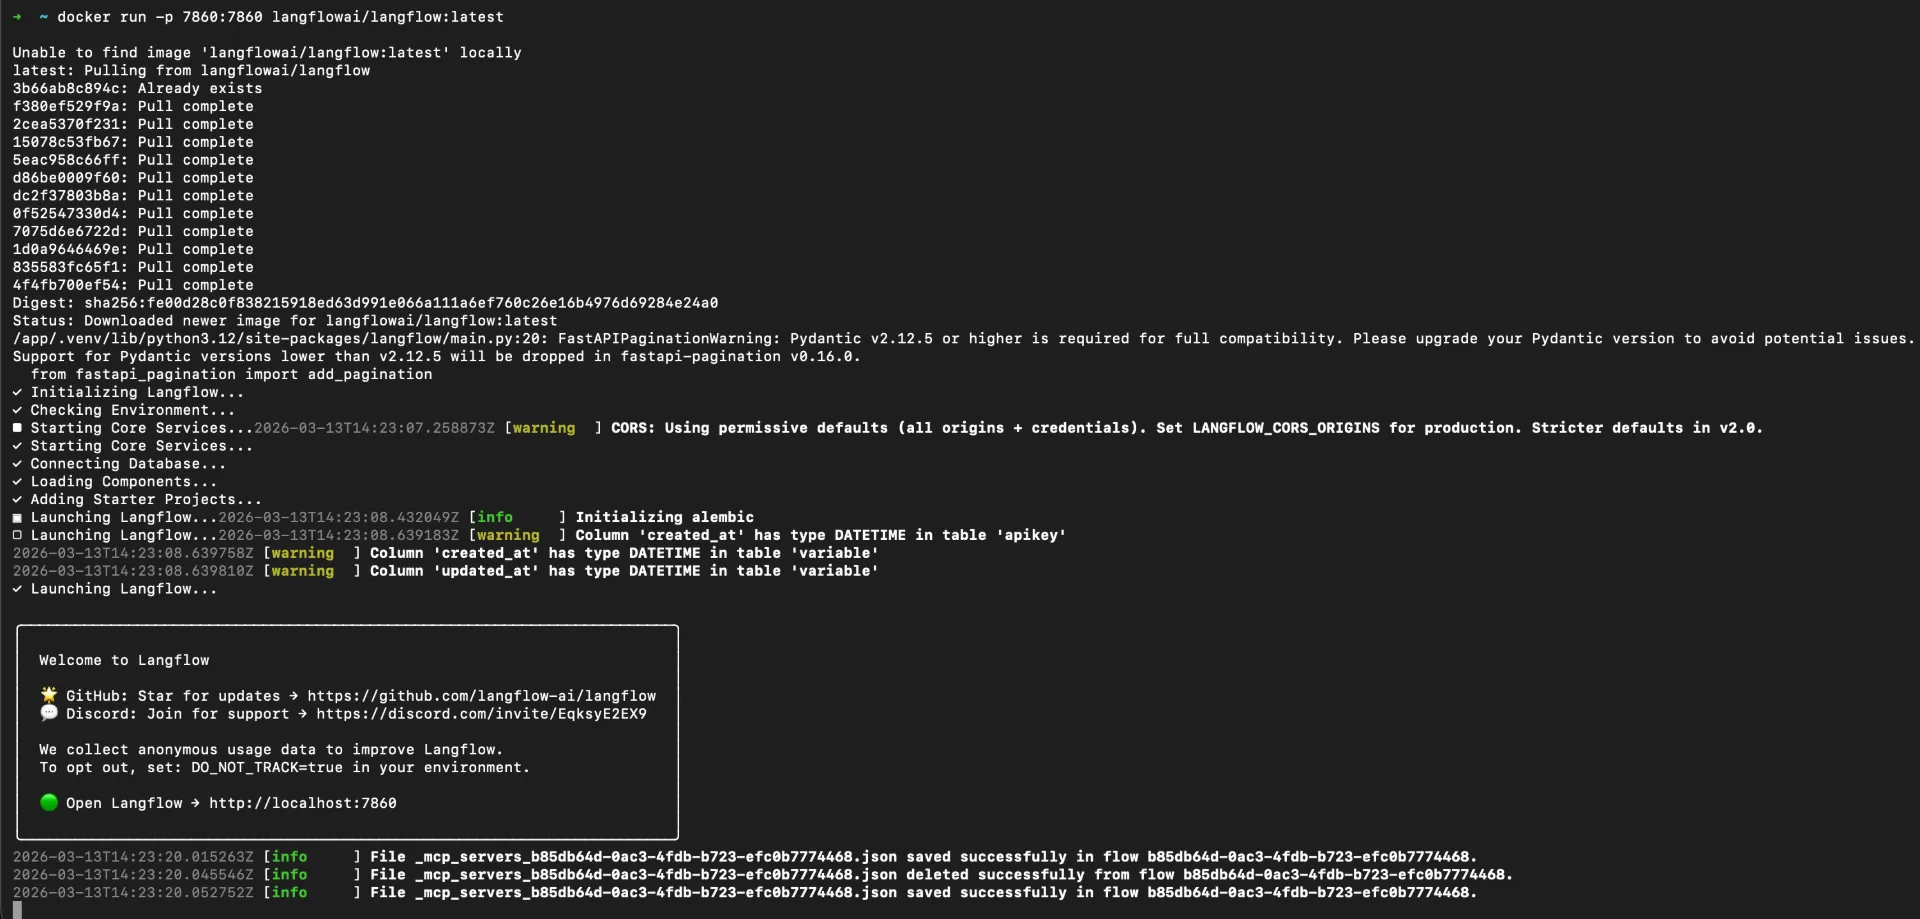Click the filled square beside Starting Core Services
The width and height of the screenshot is (1920, 919).
16,428
